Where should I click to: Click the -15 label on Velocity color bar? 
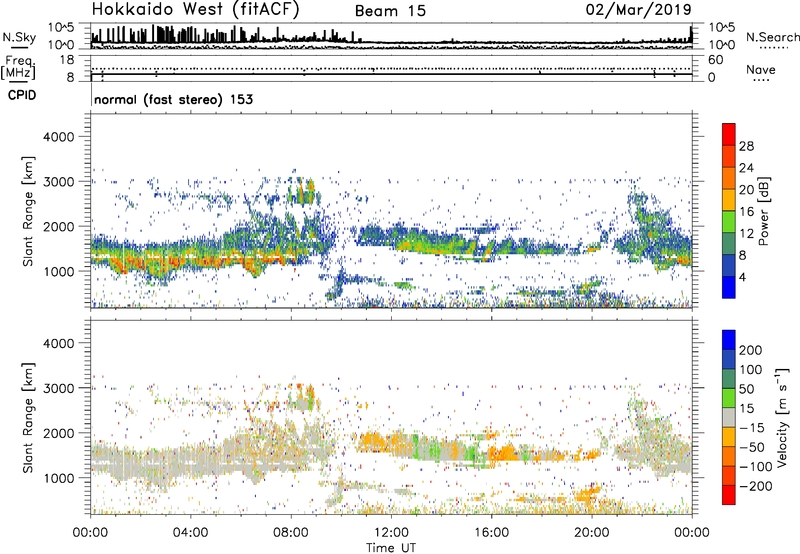pyautogui.click(x=752, y=428)
